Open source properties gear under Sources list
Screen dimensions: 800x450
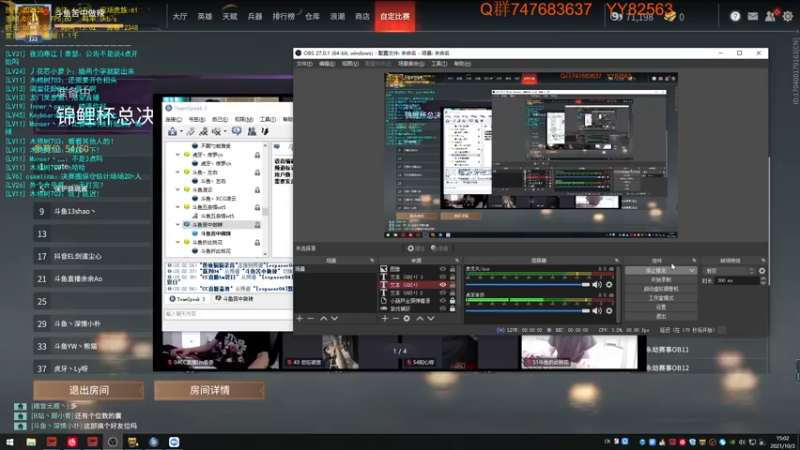coord(407,318)
